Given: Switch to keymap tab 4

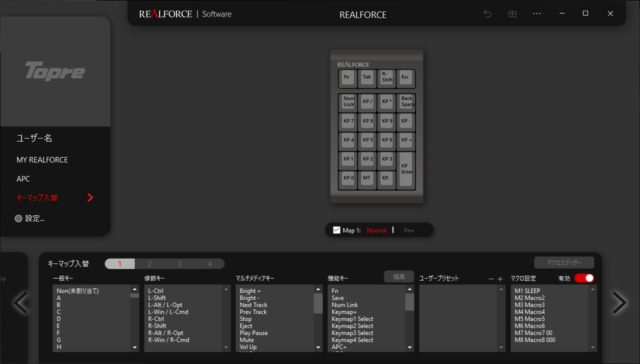Looking at the screenshot, I should 209,264.
